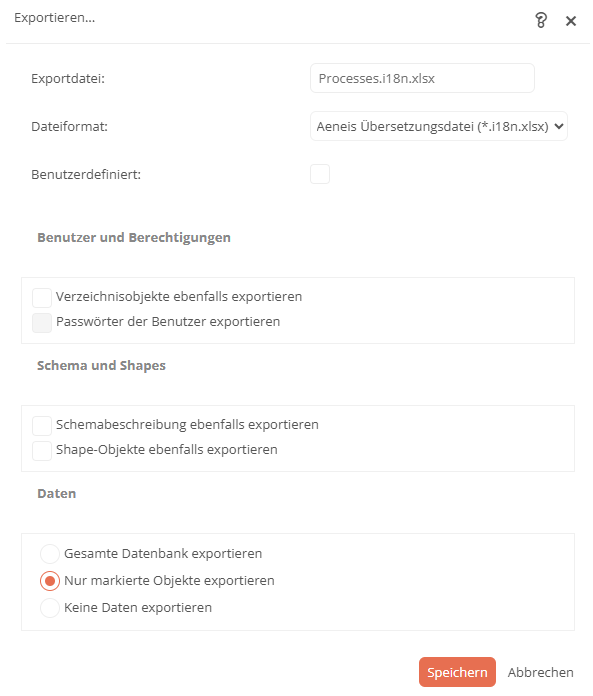Click Abbrechen to cancel export
Viewport: 593px width, 696px height.
coord(541,672)
